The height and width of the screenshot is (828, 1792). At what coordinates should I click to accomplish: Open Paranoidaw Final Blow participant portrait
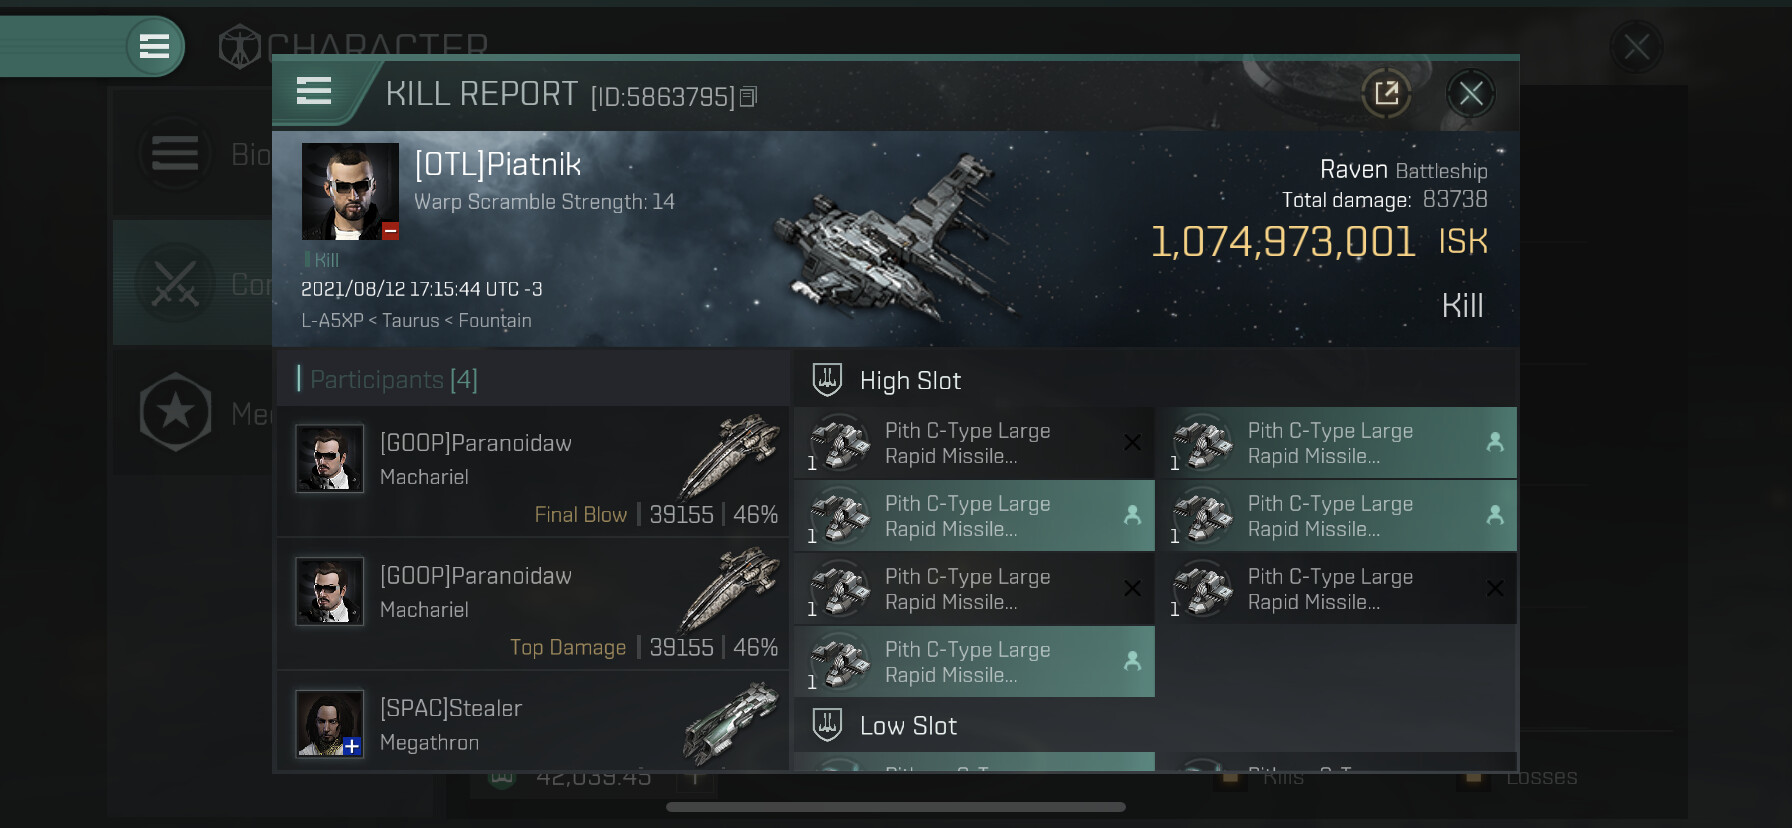329,459
